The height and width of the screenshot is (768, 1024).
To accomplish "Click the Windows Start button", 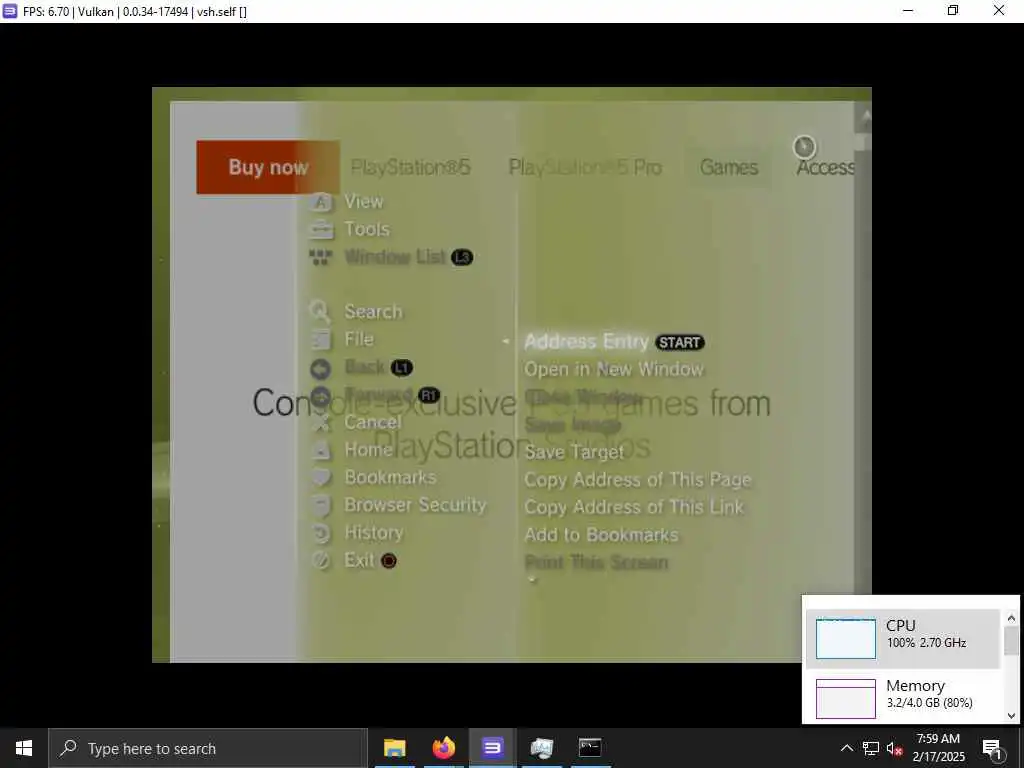I will click(24, 748).
